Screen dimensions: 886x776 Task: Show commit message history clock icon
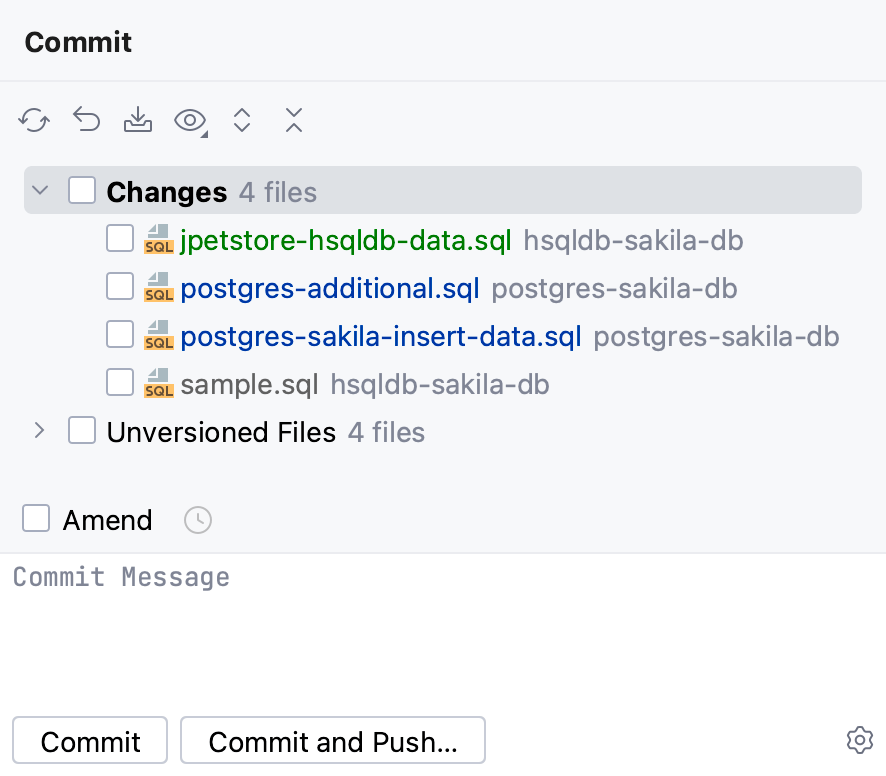pyautogui.click(x=198, y=520)
